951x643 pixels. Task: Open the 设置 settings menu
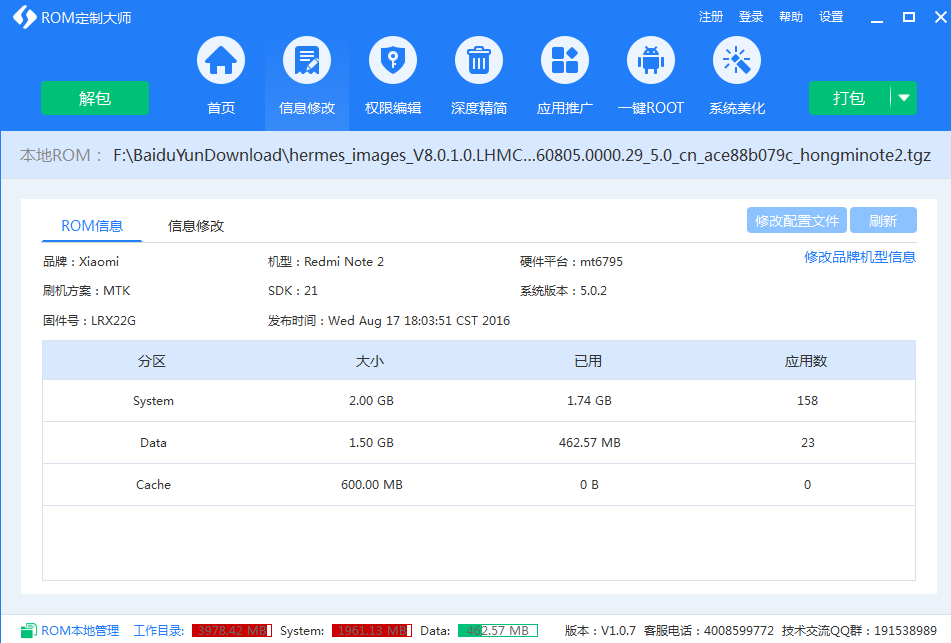tap(831, 17)
